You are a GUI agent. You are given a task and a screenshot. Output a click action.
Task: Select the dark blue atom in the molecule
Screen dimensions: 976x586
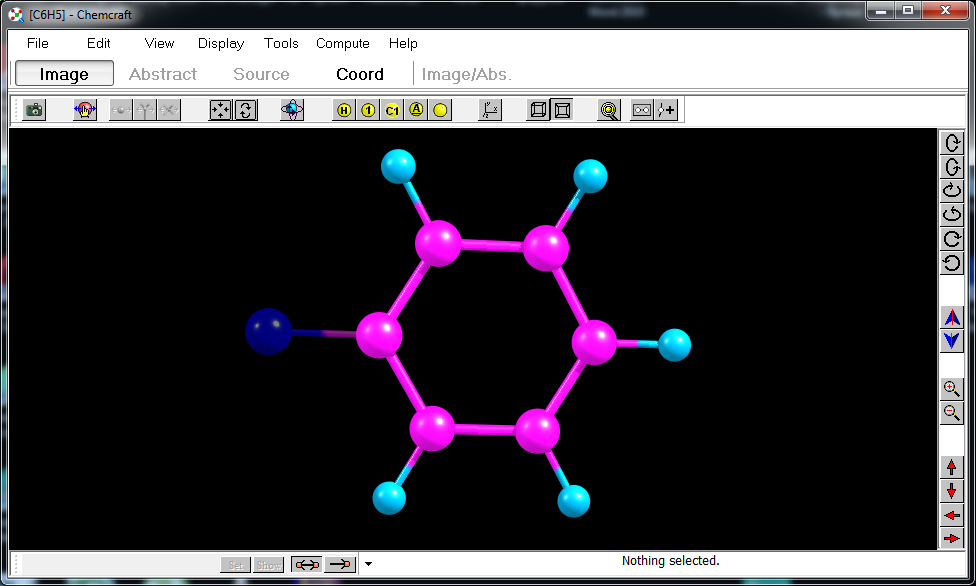click(269, 331)
